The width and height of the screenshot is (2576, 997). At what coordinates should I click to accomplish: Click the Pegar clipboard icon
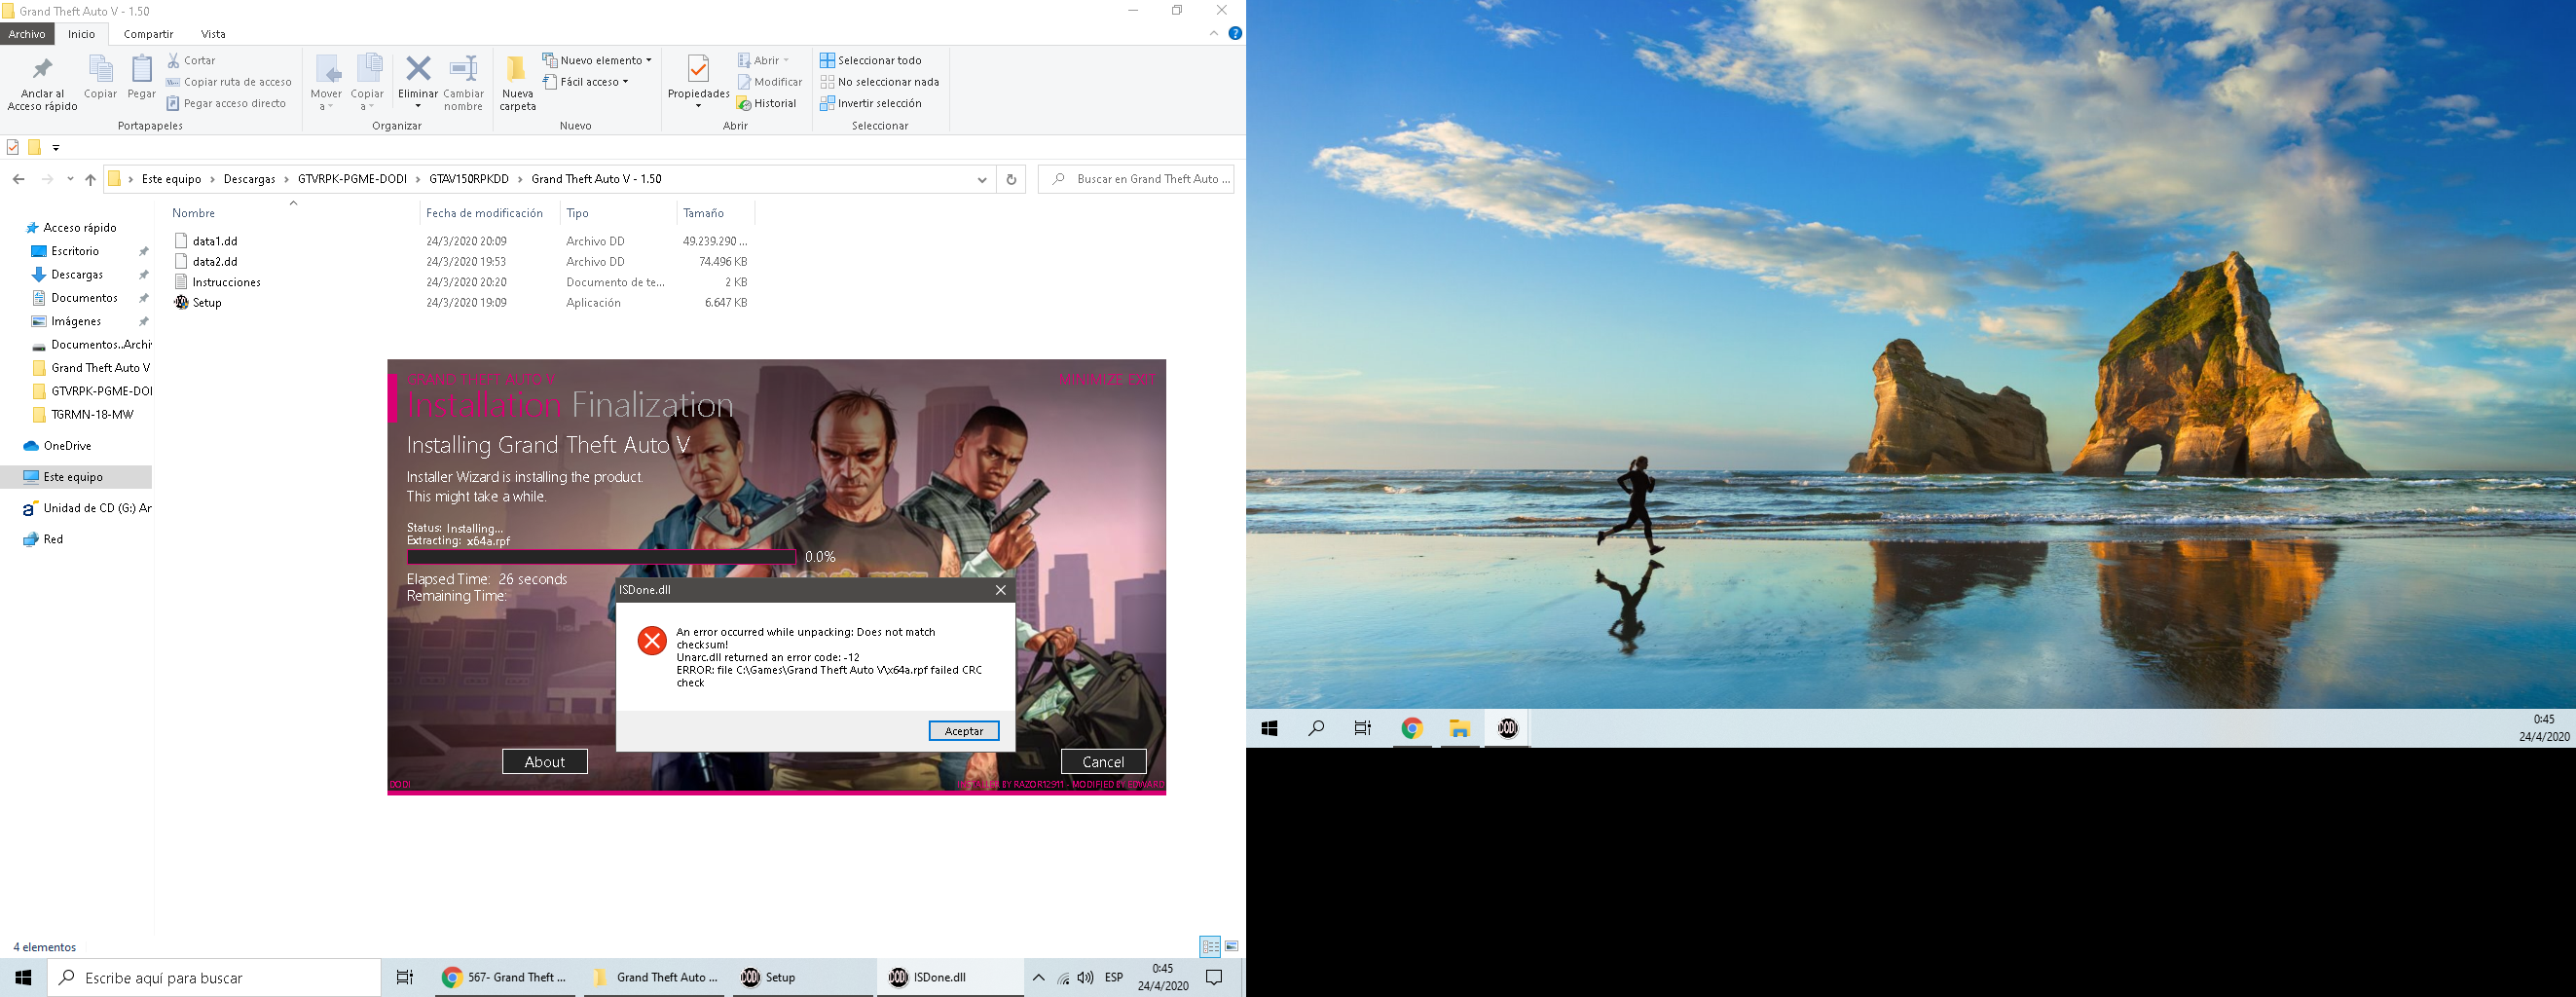tap(142, 71)
